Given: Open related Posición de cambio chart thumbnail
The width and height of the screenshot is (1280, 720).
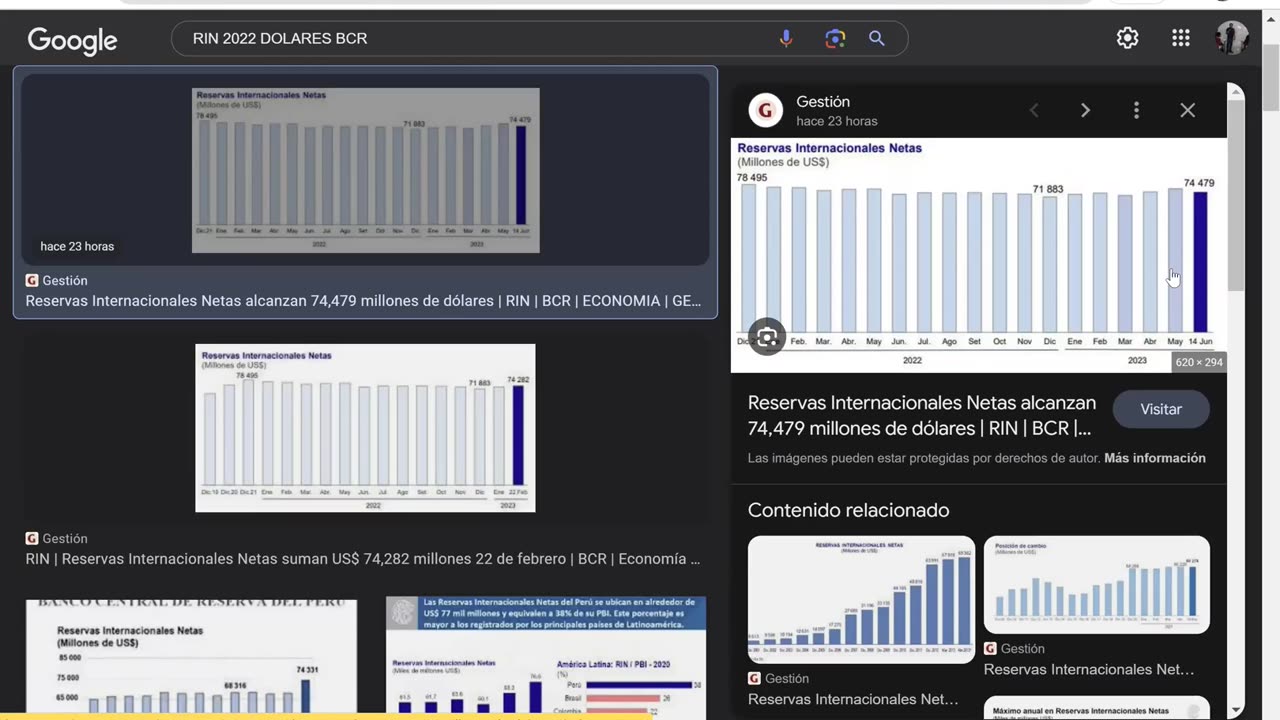Looking at the screenshot, I should point(1096,584).
